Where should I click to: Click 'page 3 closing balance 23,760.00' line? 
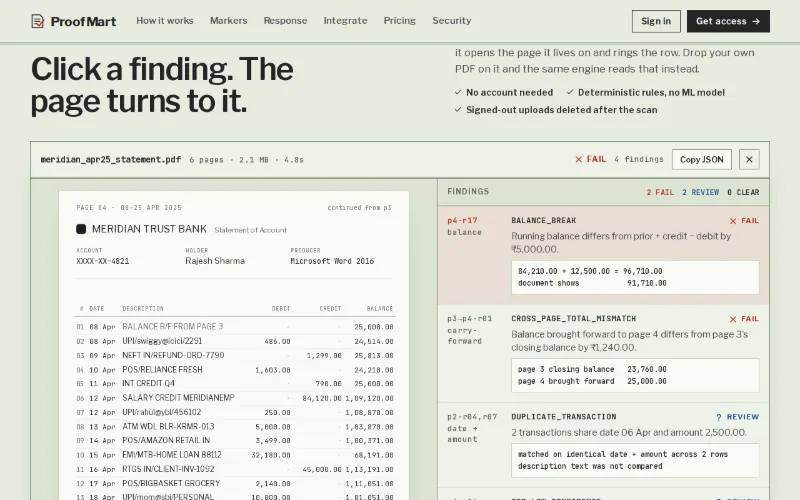click(x=592, y=369)
